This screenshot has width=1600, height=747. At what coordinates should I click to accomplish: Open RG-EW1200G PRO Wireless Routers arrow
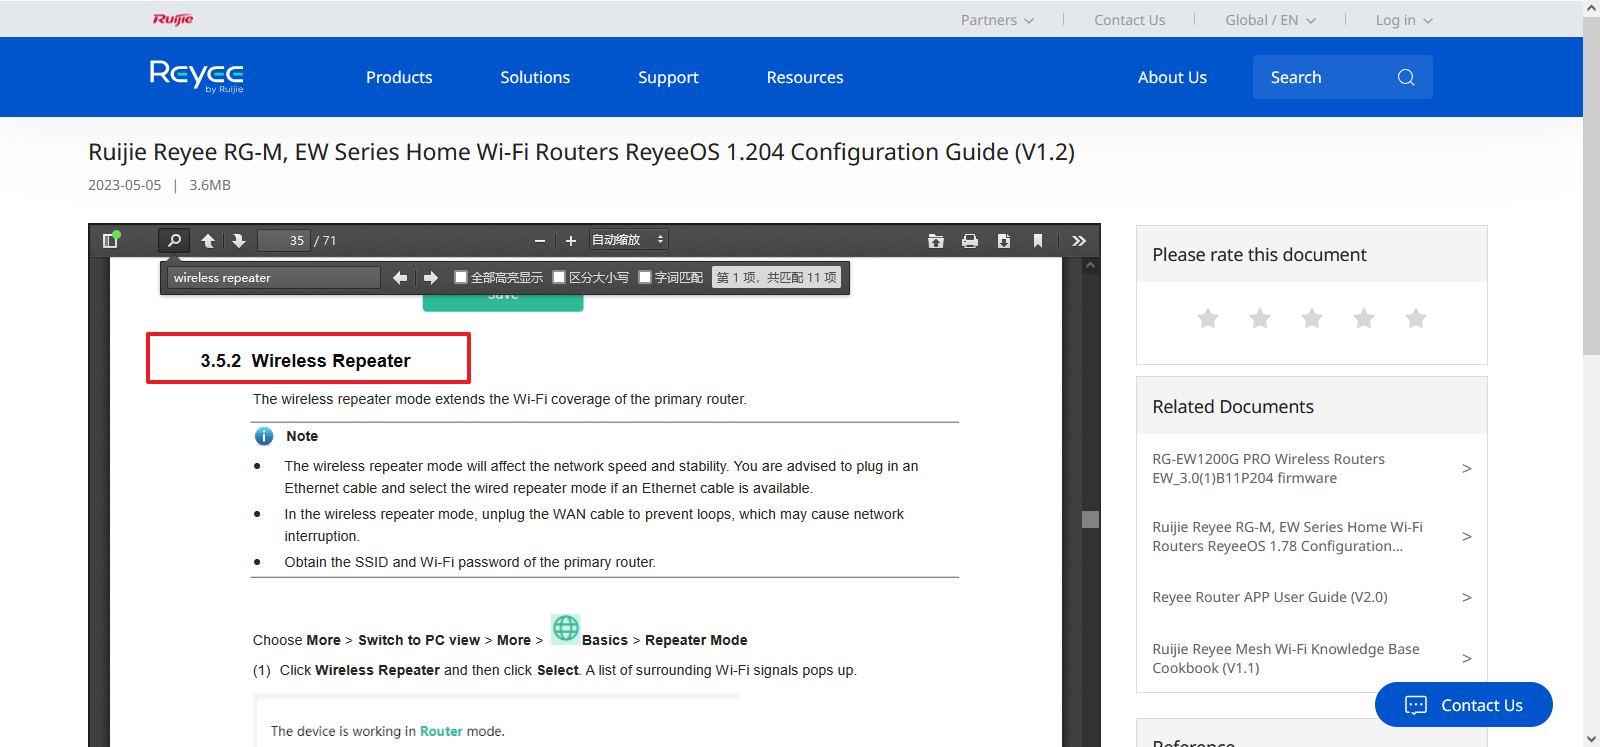(1467, 468)
